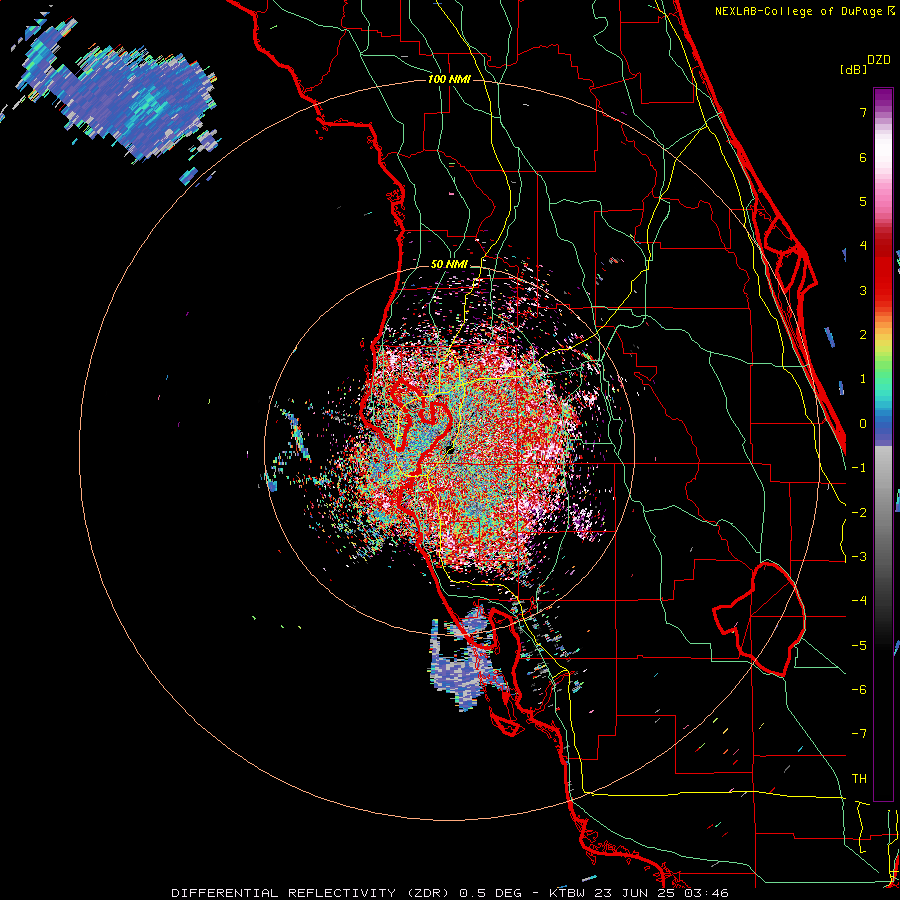900x900 pixels.
Task: Click the -3 value on color scale
Action: (859, 557)
